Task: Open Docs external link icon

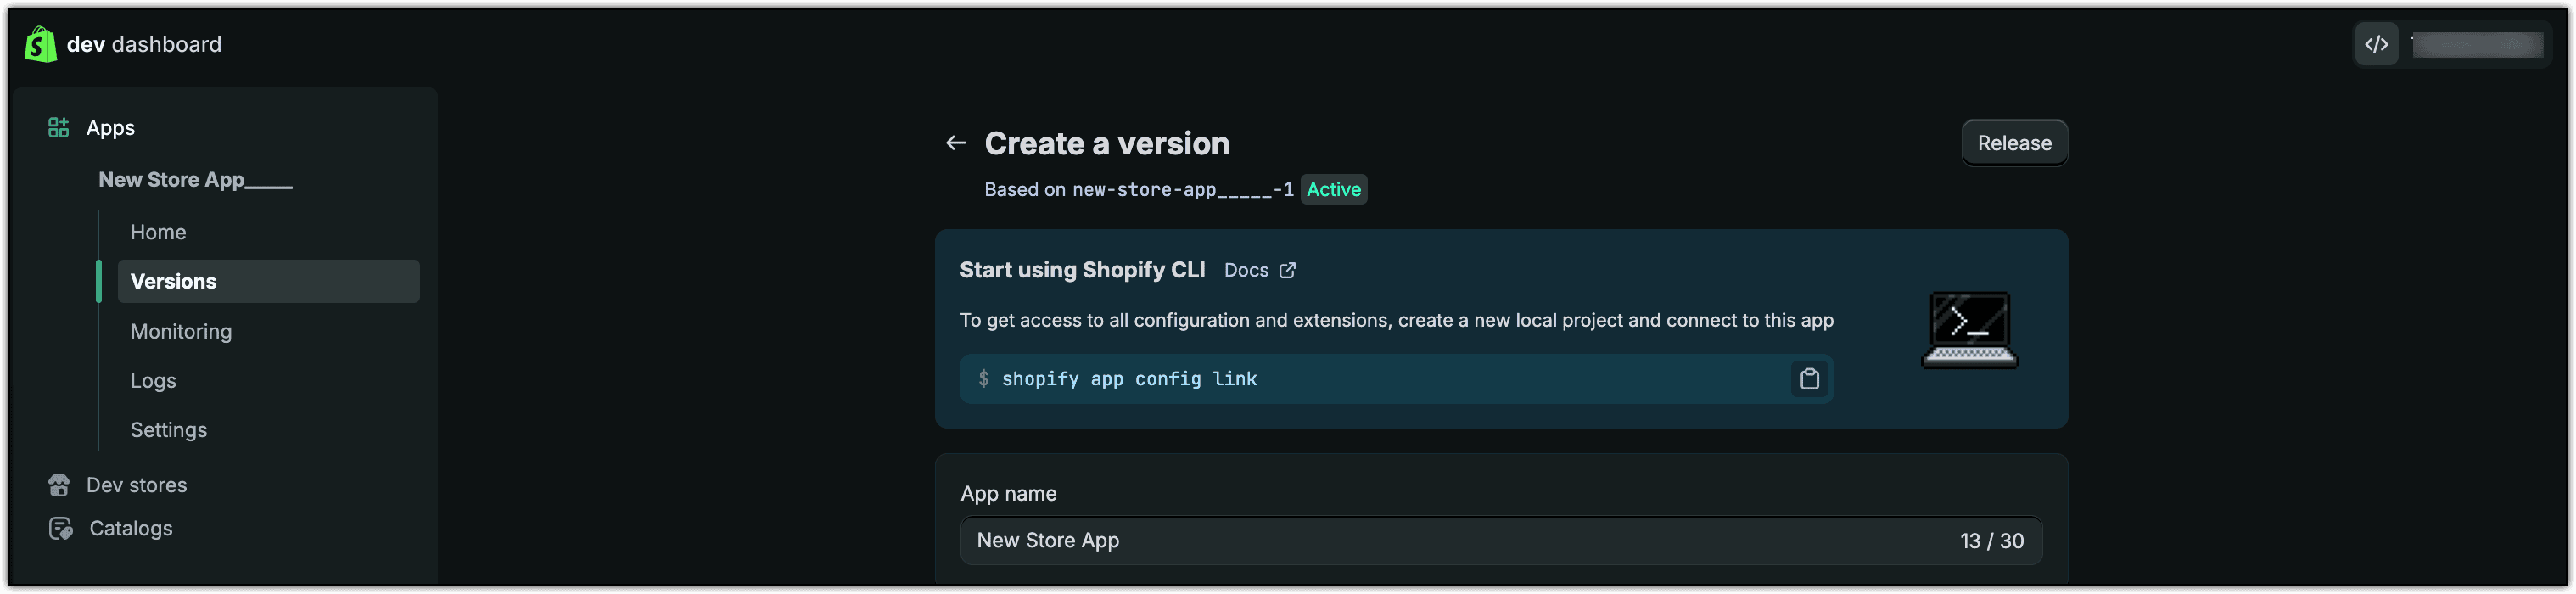Action: 1288,270
